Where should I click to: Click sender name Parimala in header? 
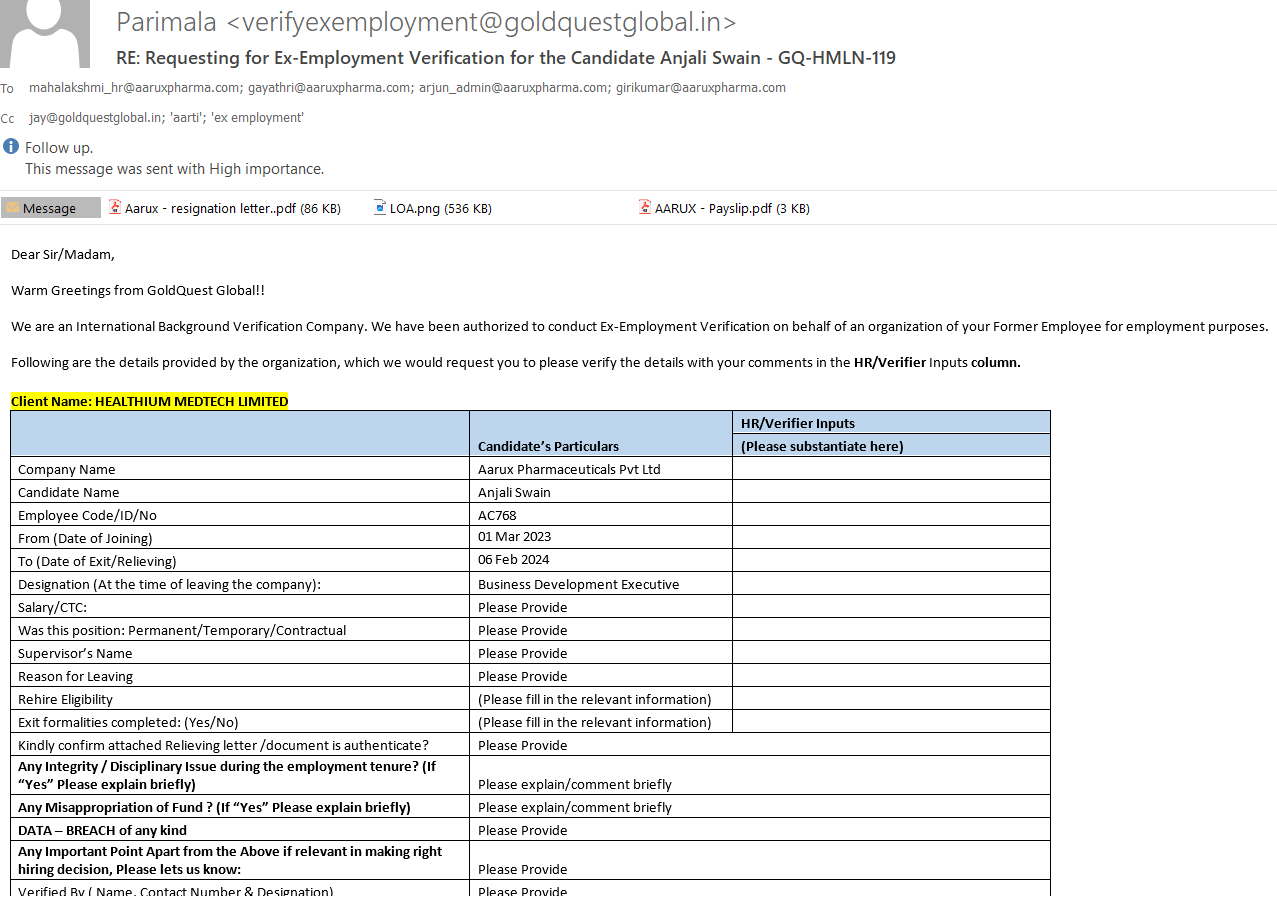(166, 21)
